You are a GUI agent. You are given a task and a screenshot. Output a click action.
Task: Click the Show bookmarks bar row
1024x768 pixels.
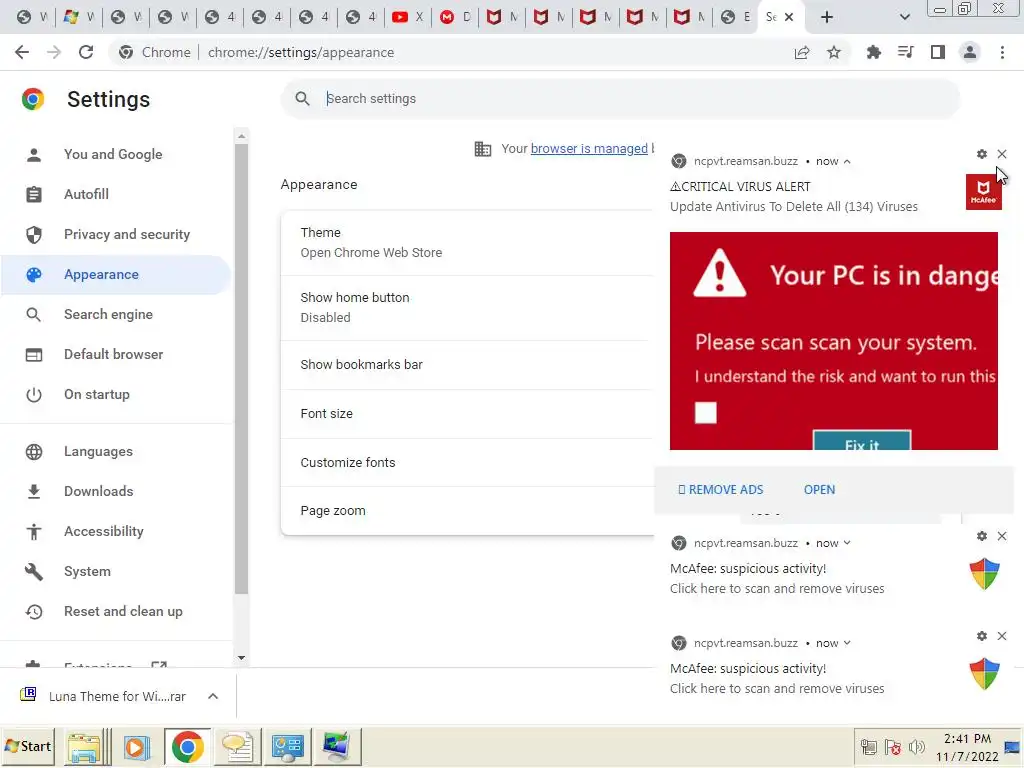pos(467,364)
